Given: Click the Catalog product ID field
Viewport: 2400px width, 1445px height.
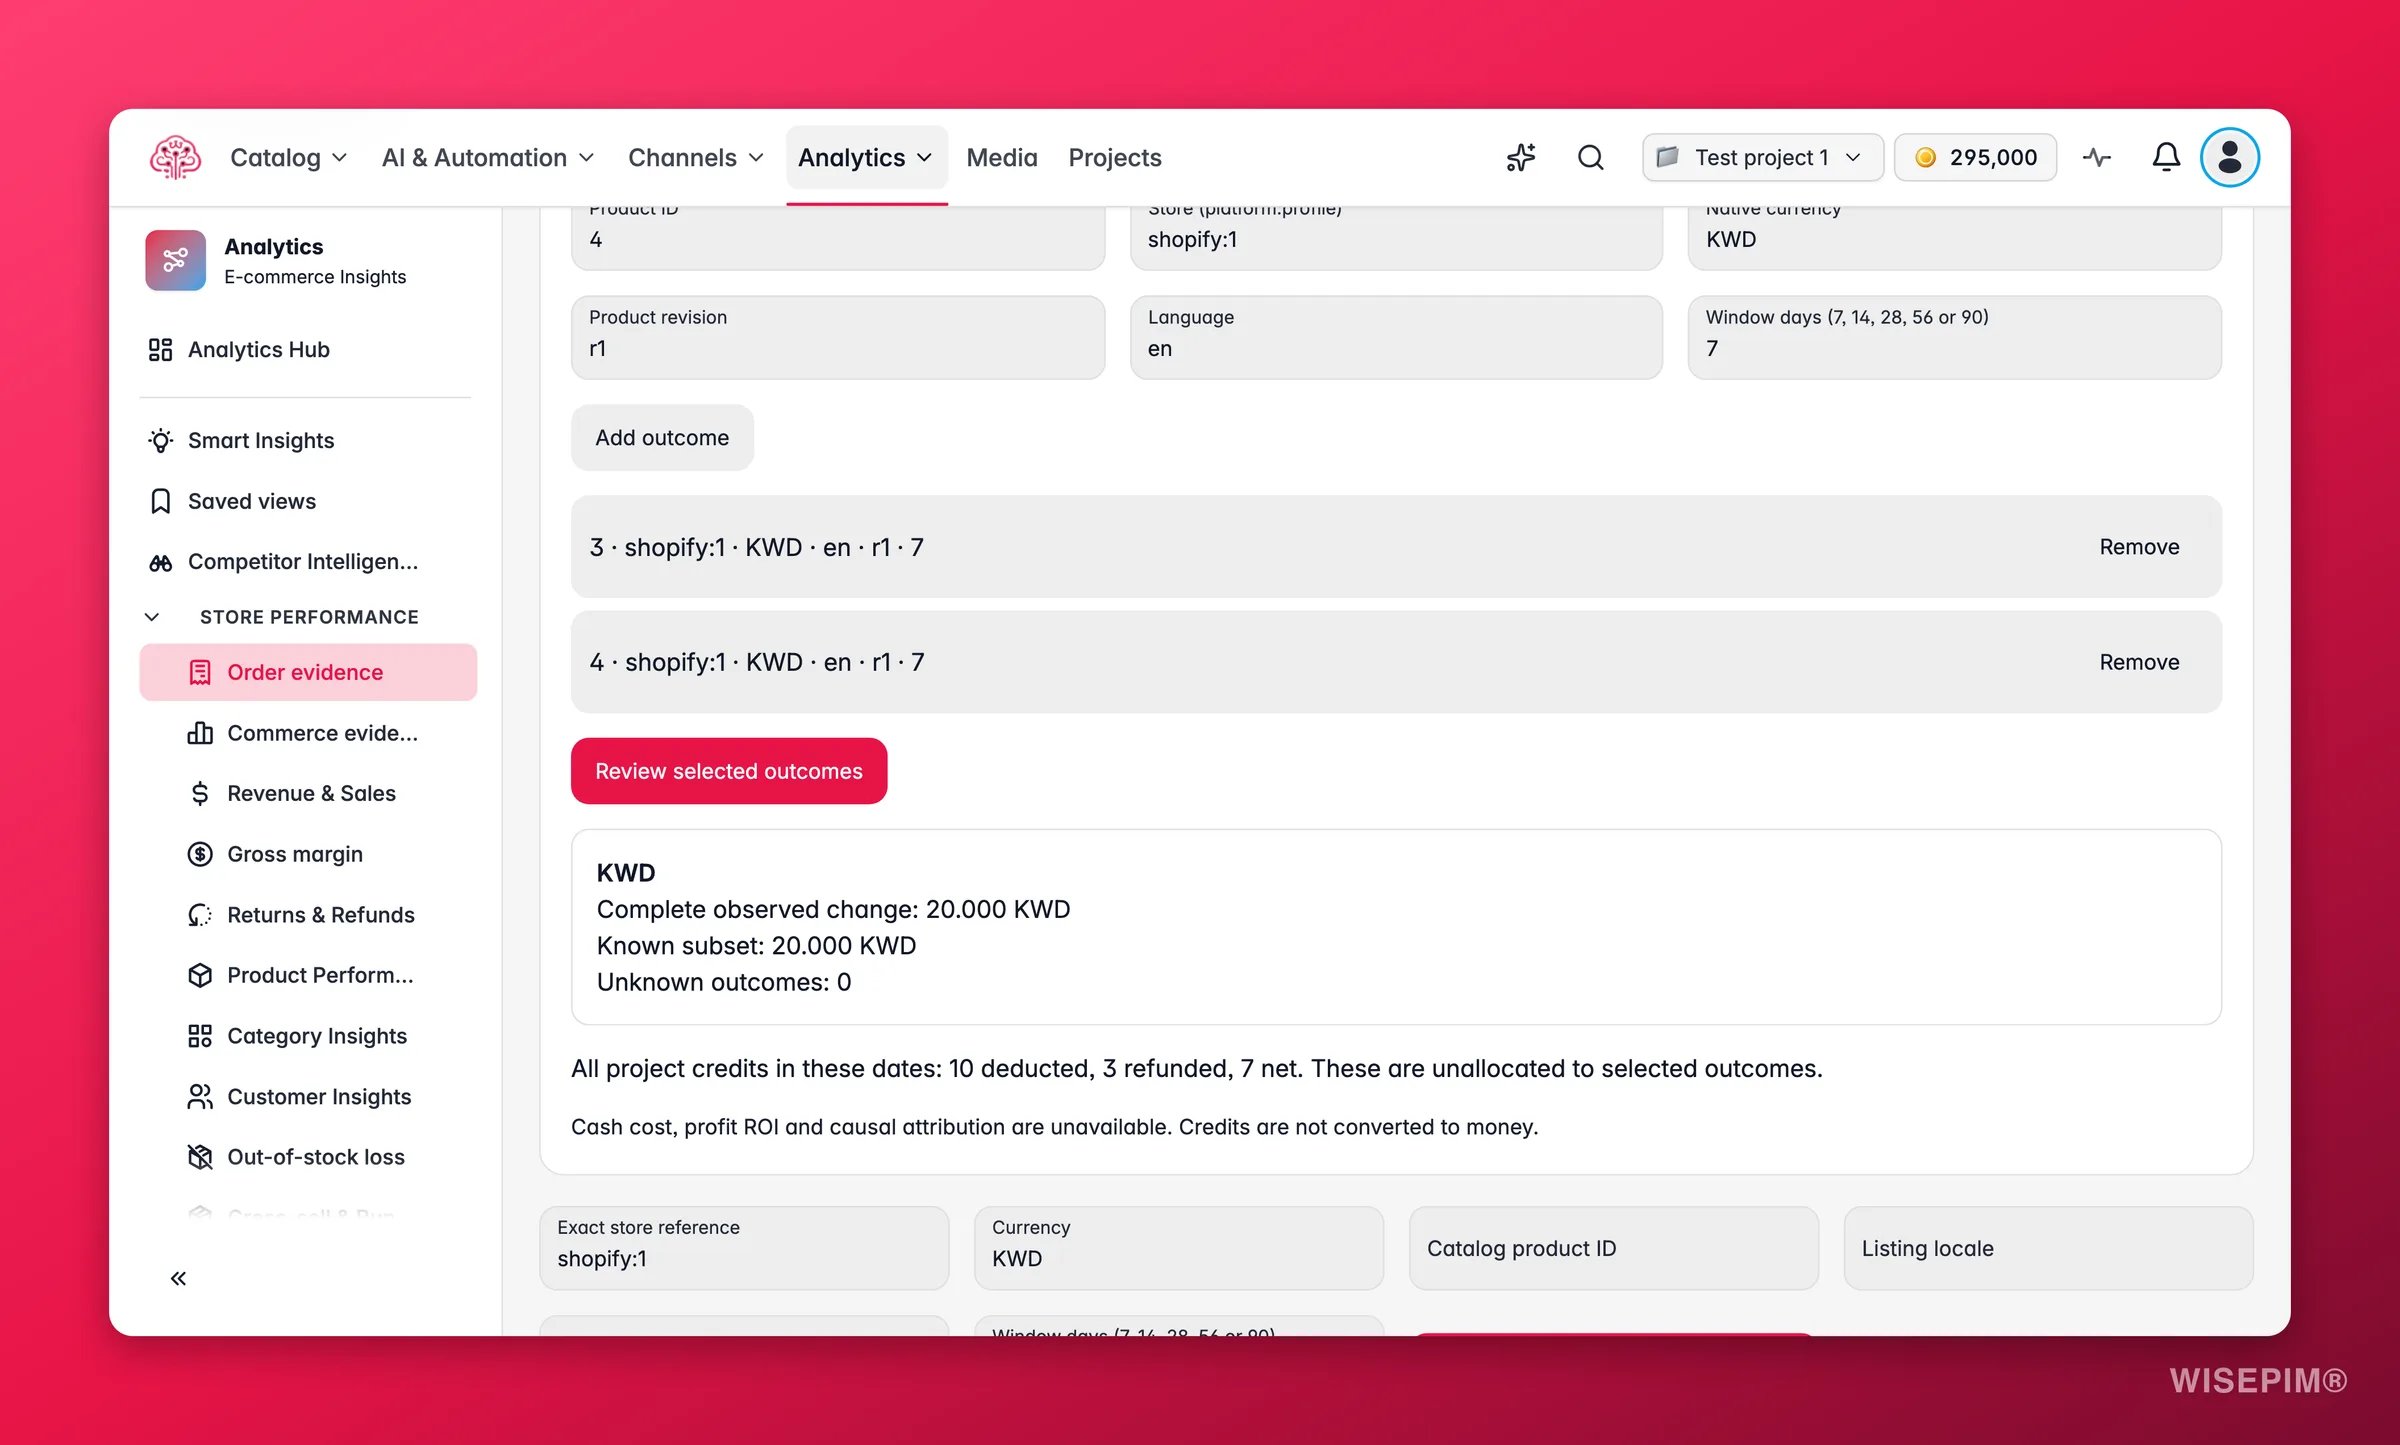Looking at the screenshot, I should (x=1614, y=1247).
